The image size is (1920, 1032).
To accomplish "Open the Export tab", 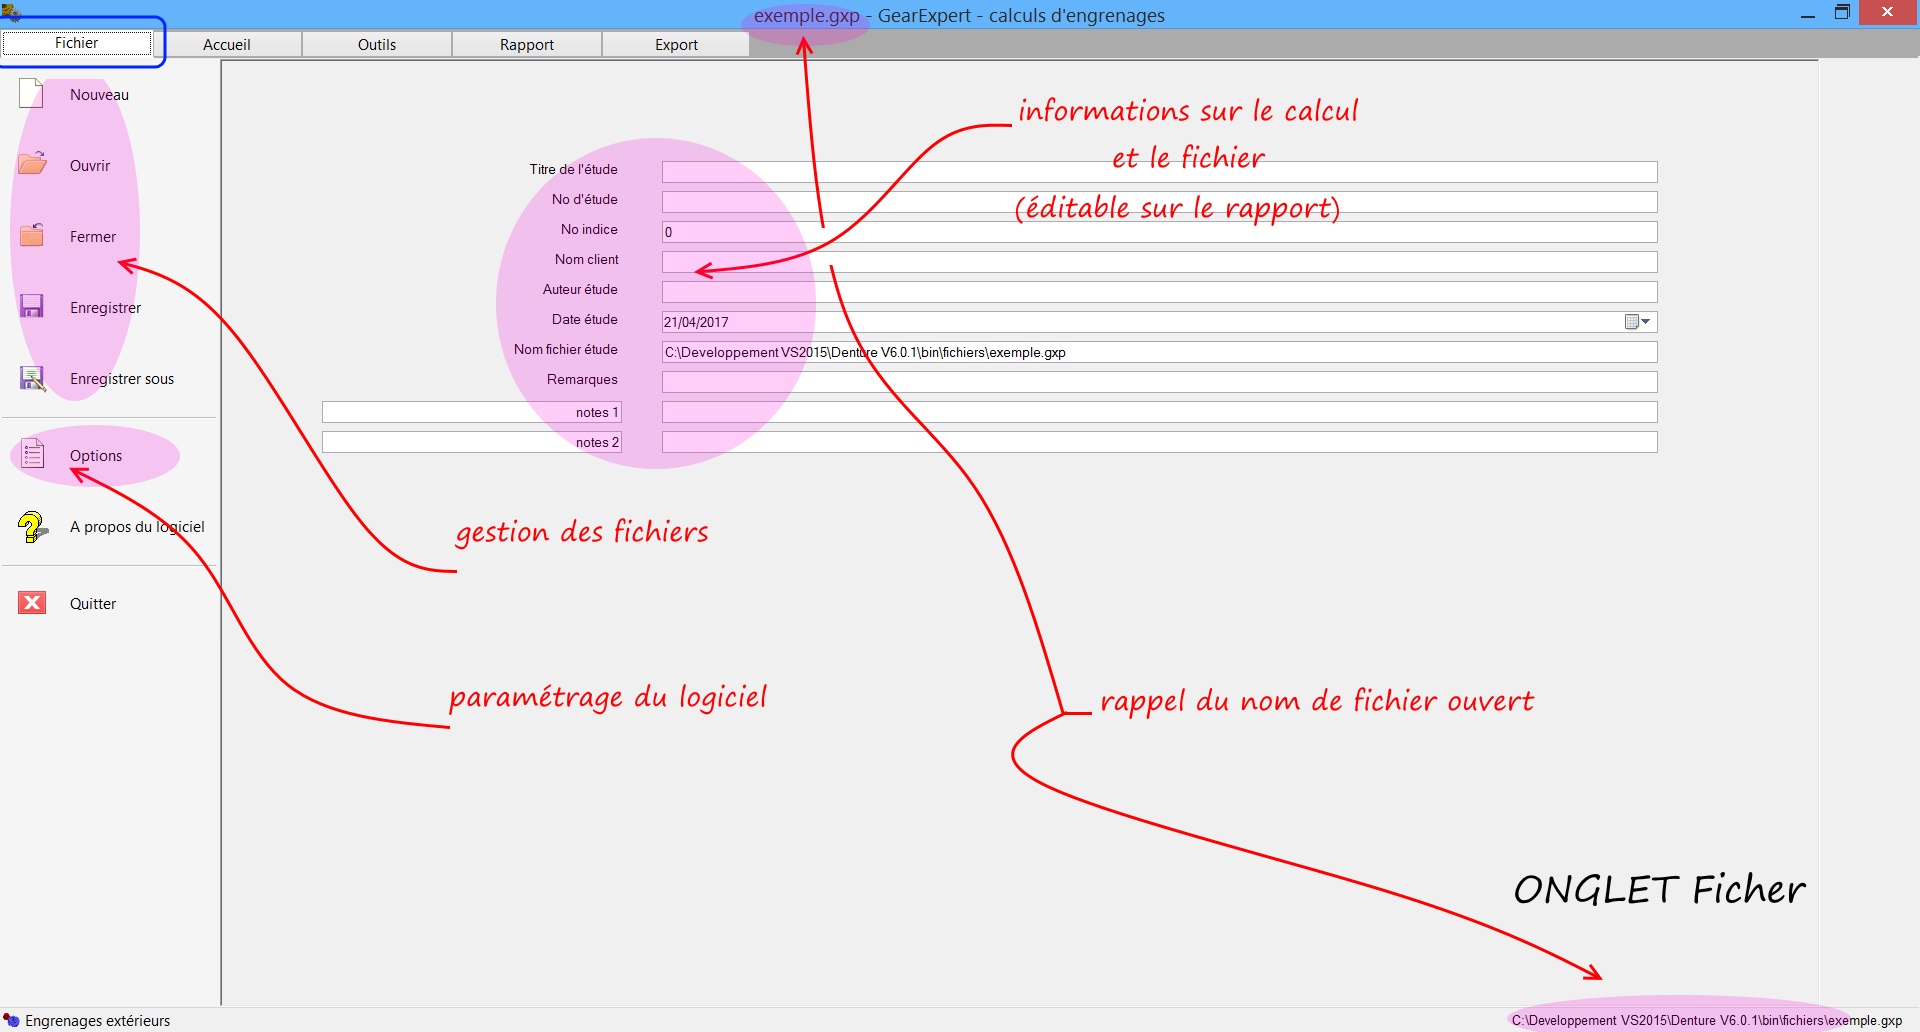I will (x=676, y=44).
